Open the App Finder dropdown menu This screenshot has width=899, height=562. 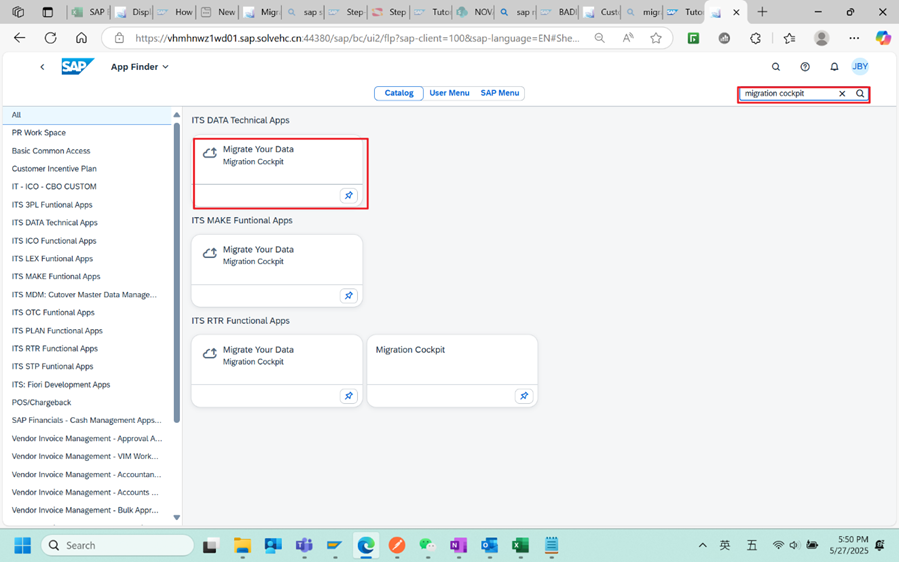[140, 67]
